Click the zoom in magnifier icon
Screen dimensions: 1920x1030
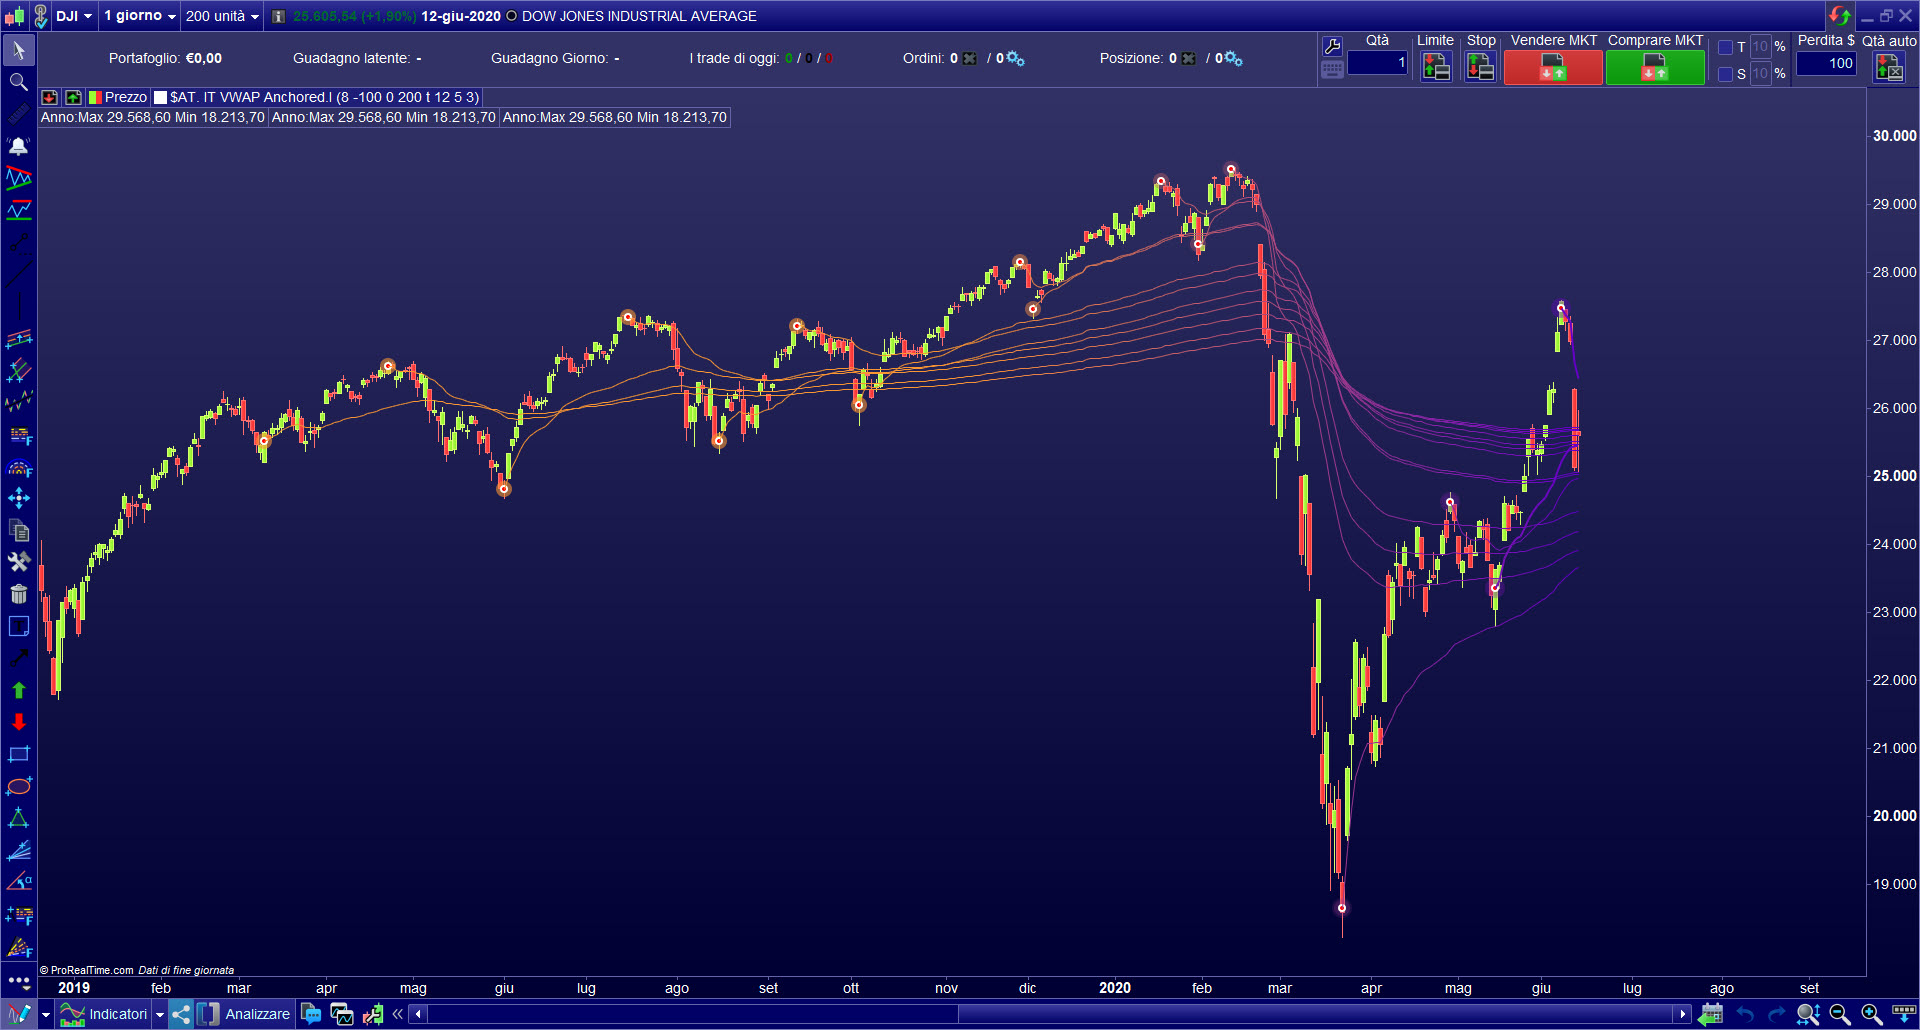click(1871, 1014)
